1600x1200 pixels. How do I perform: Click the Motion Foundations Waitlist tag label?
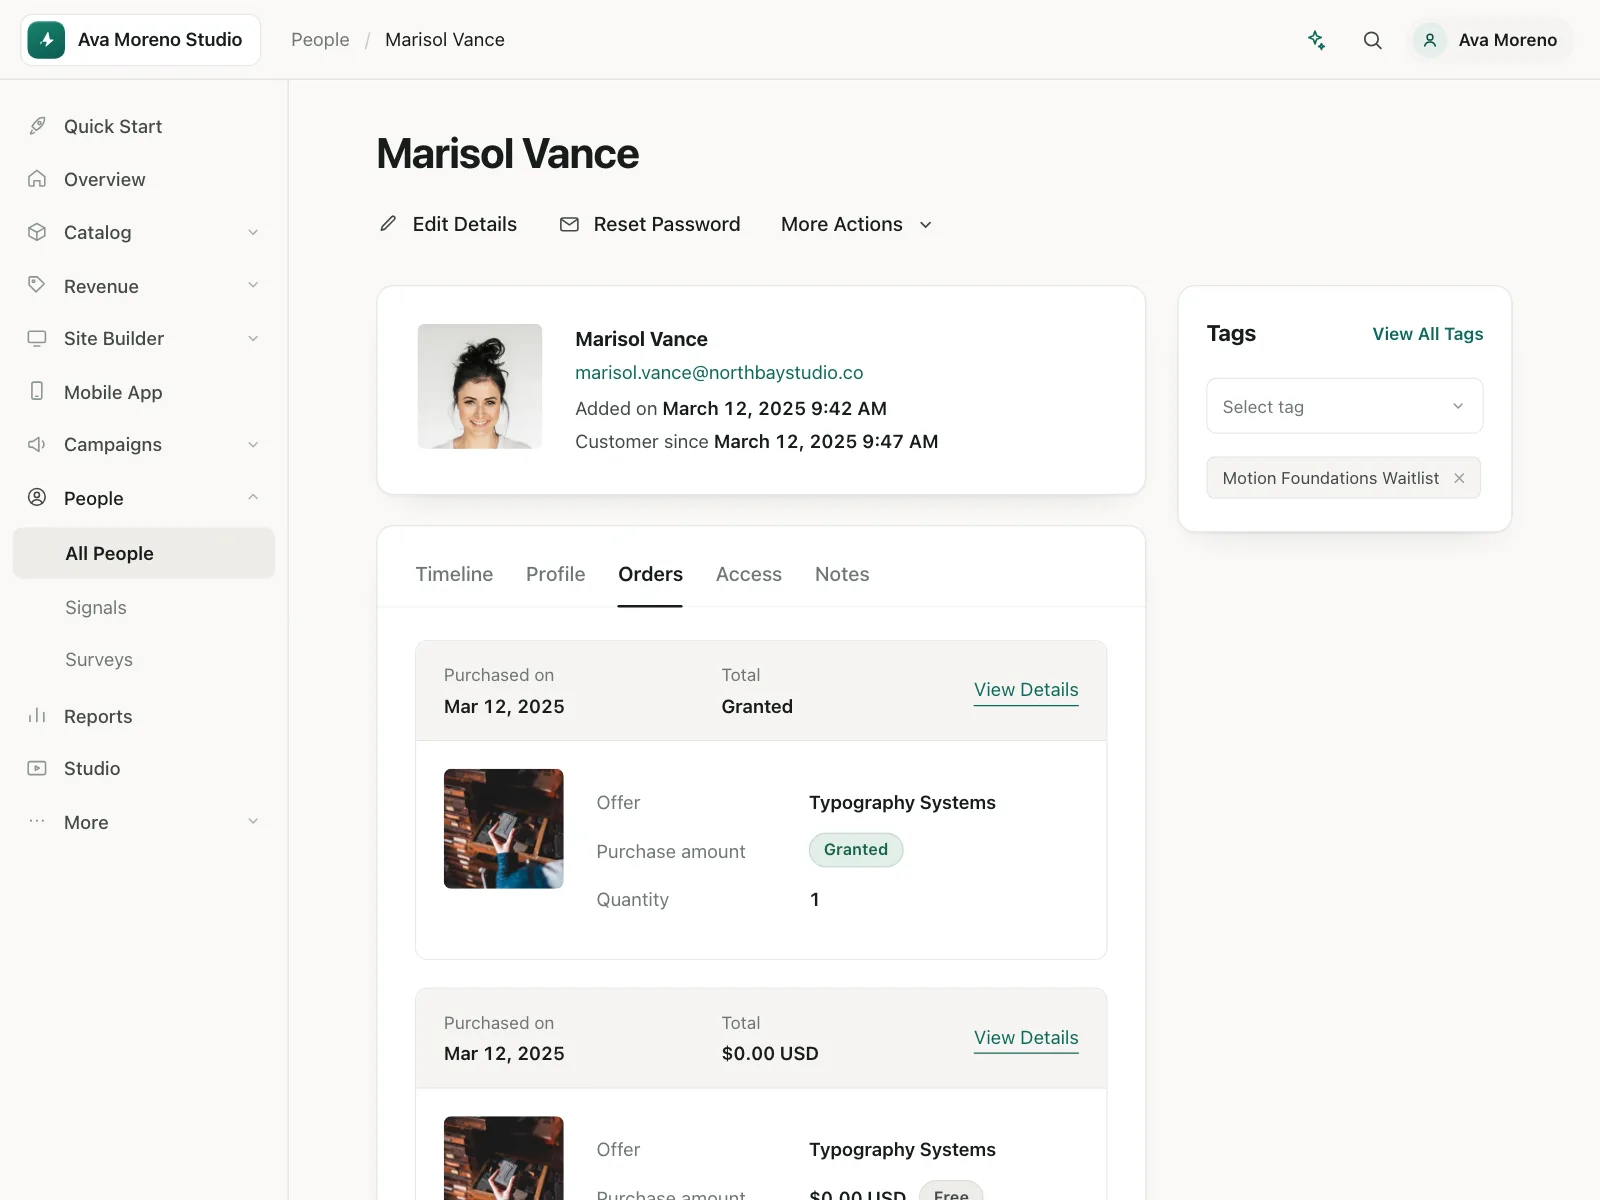point(1331,478)
